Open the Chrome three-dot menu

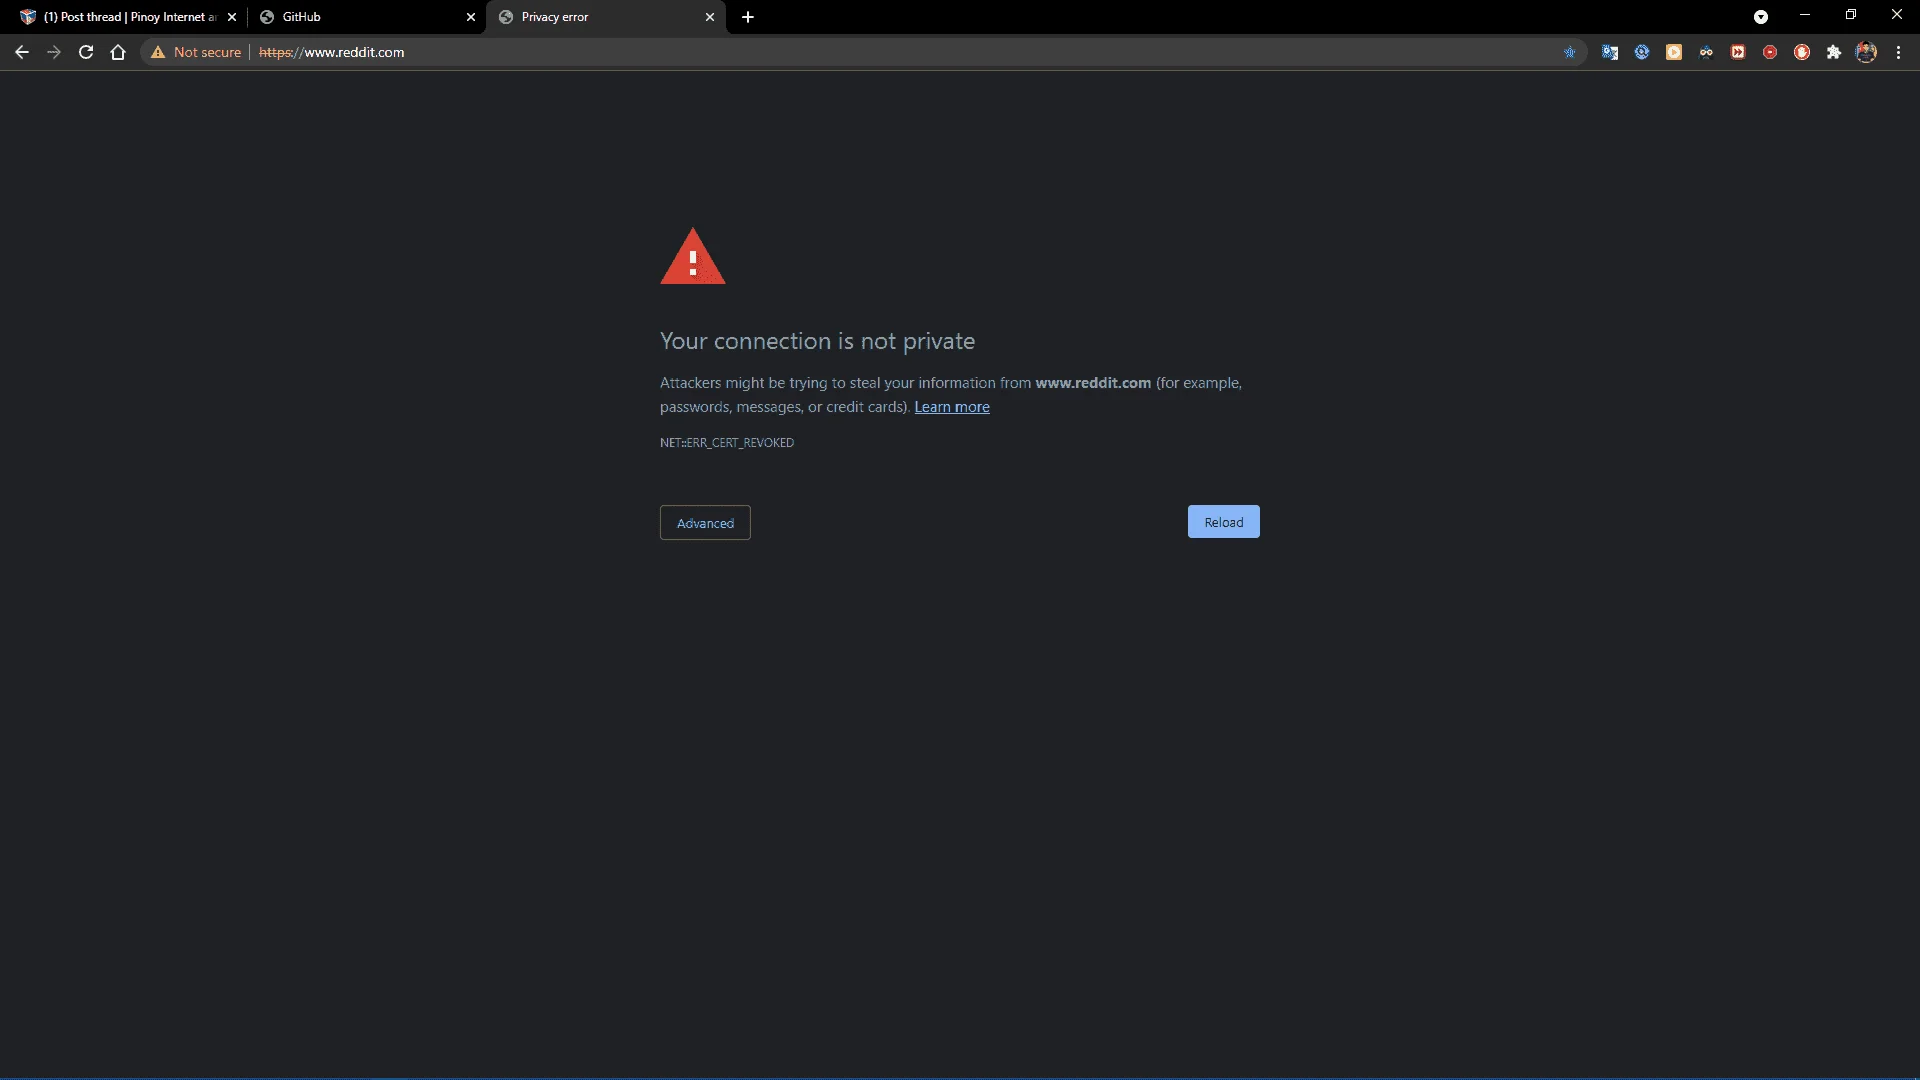pos(1898,52)
